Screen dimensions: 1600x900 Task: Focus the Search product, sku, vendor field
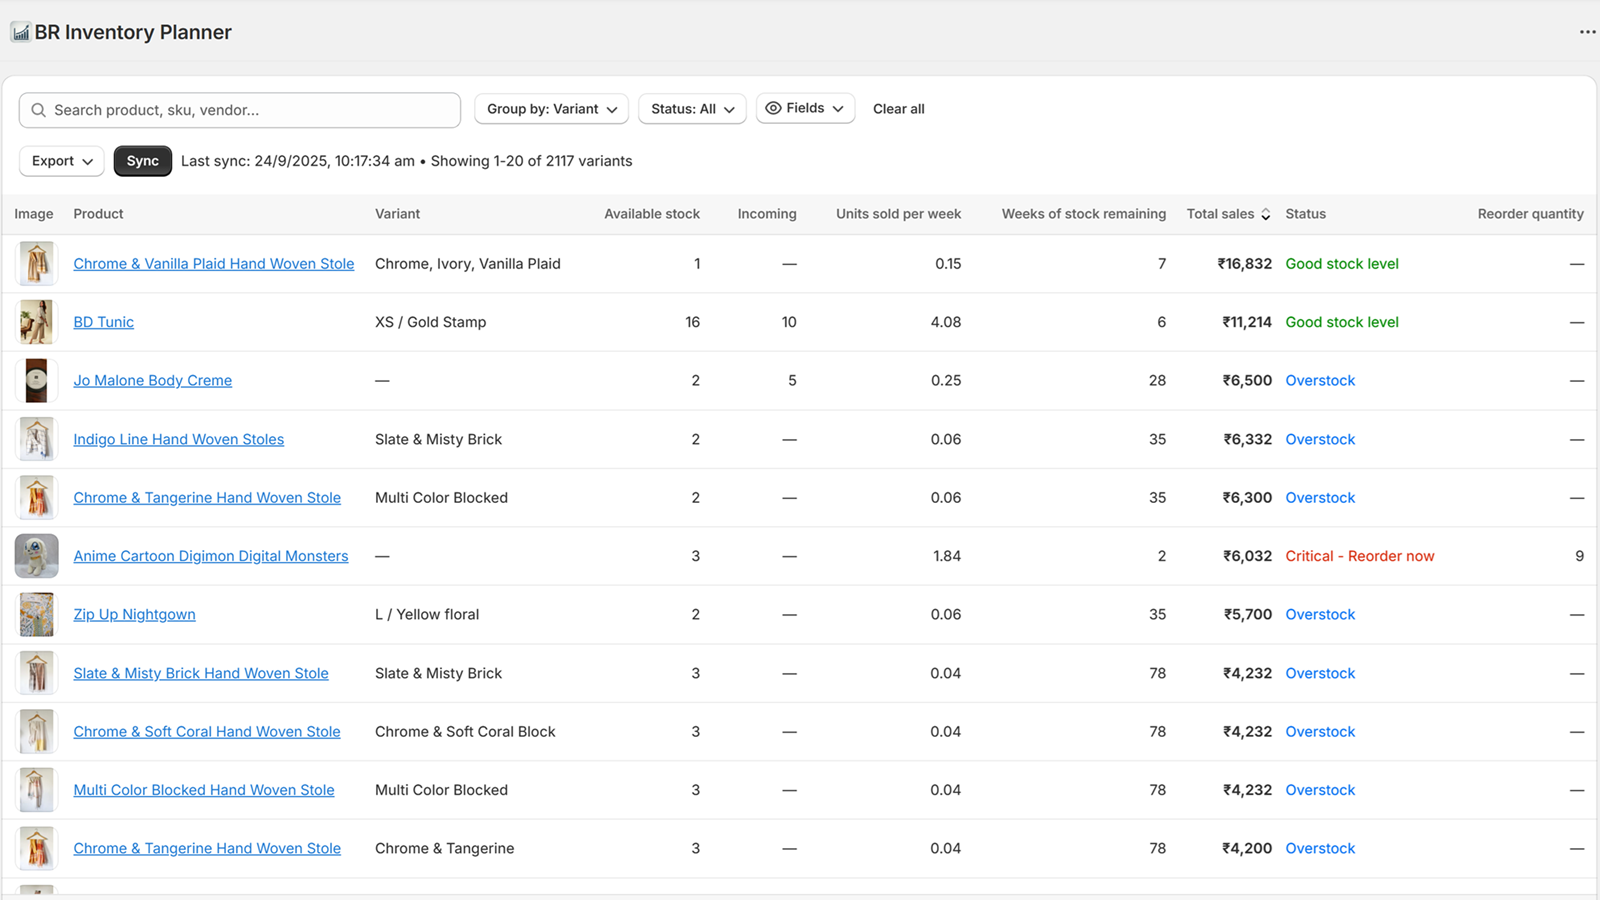[x=250, y=110]
